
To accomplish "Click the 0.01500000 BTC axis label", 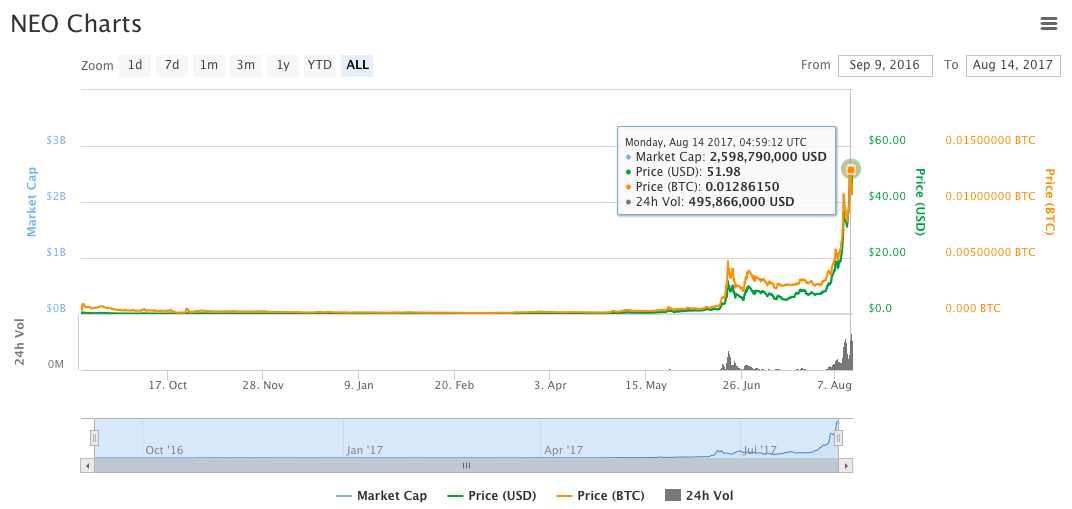I will coord(990,140).
